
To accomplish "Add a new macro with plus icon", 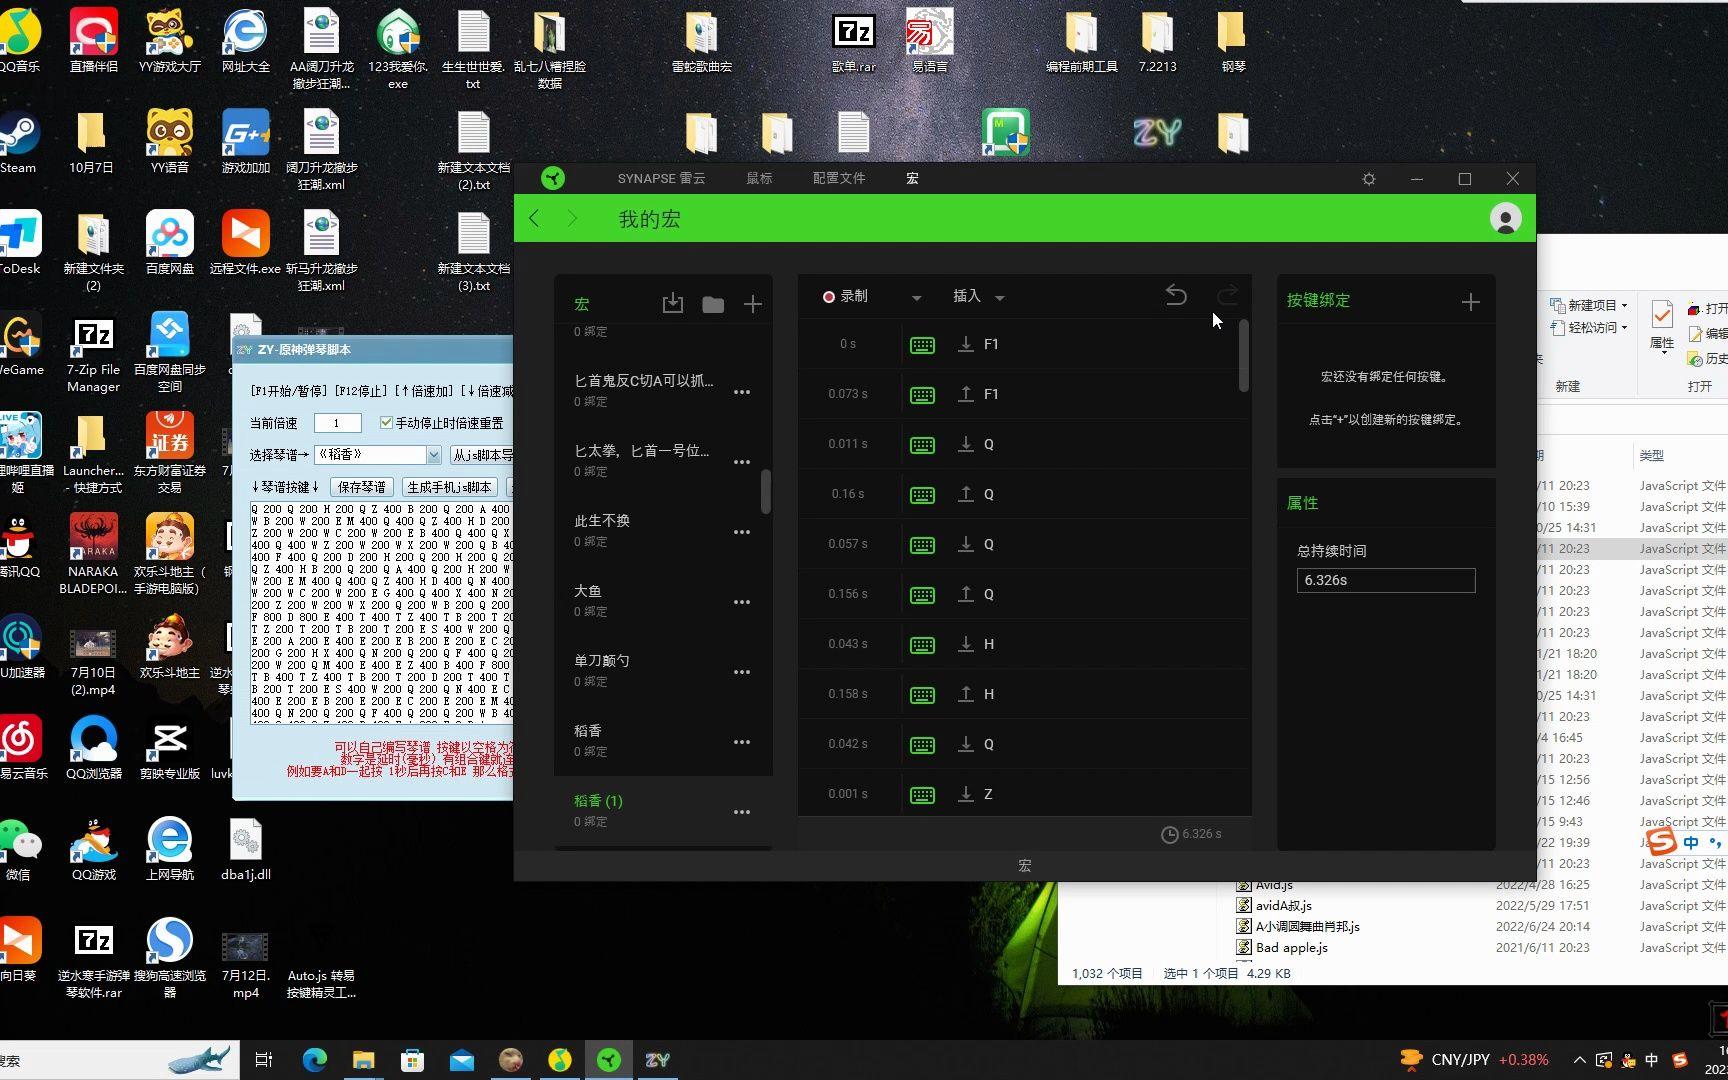I will click(753, 304).
